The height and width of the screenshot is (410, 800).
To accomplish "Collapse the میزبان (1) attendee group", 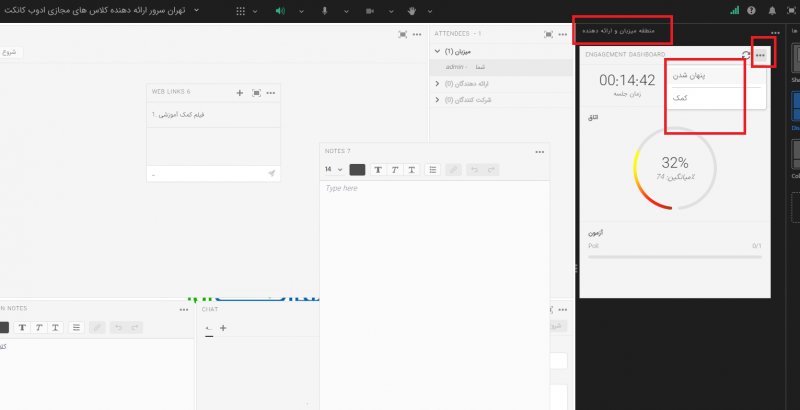I will pyautogui.click(x=437, y=51).
